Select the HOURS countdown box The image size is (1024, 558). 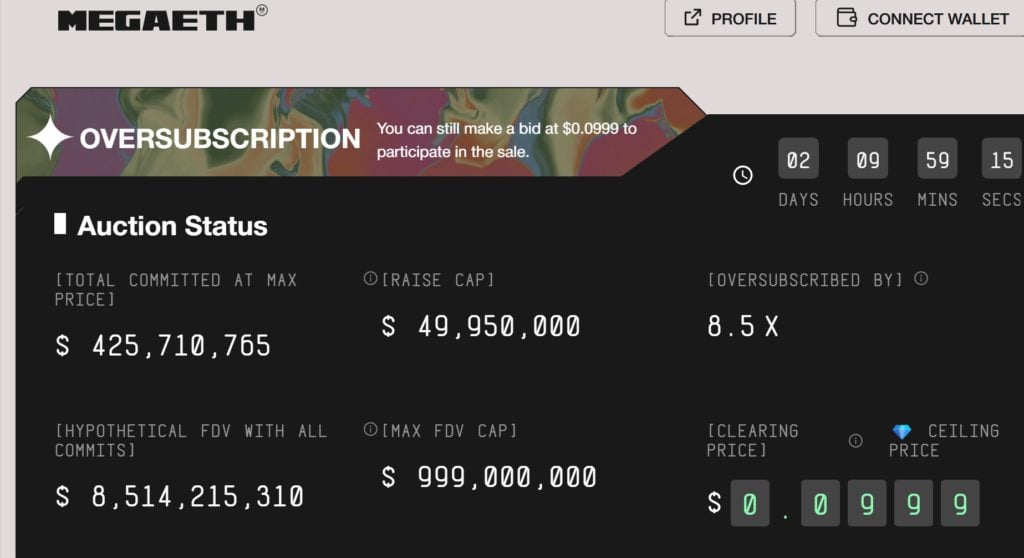click(x=867, y=159)
